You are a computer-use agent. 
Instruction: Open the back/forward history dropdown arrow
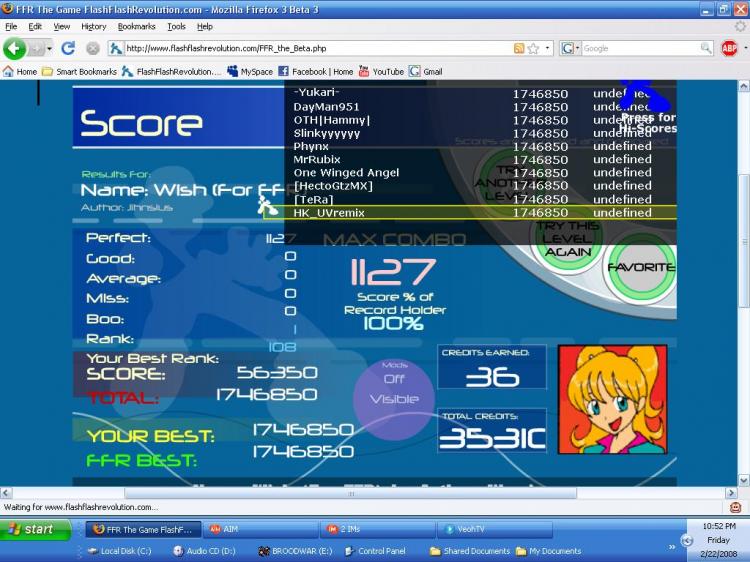click(46, 48)
